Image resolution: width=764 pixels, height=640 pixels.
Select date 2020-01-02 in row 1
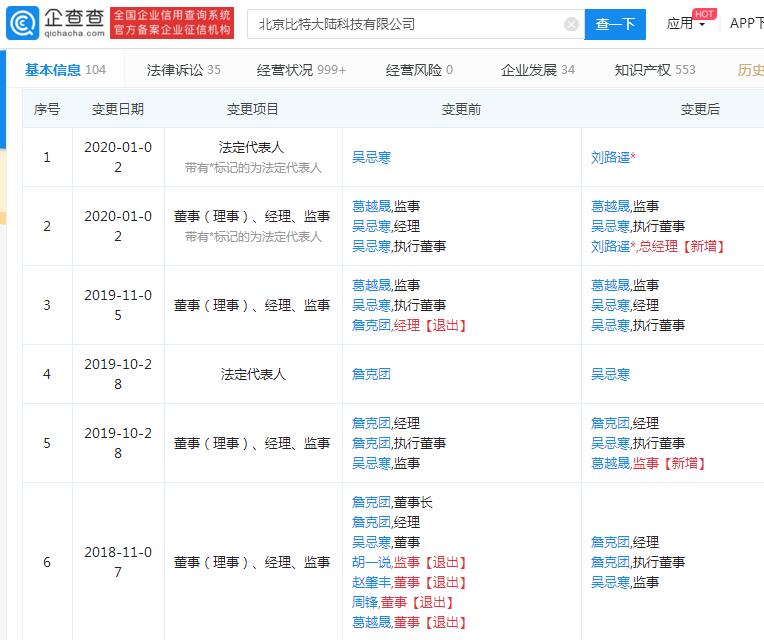[118, 157]
